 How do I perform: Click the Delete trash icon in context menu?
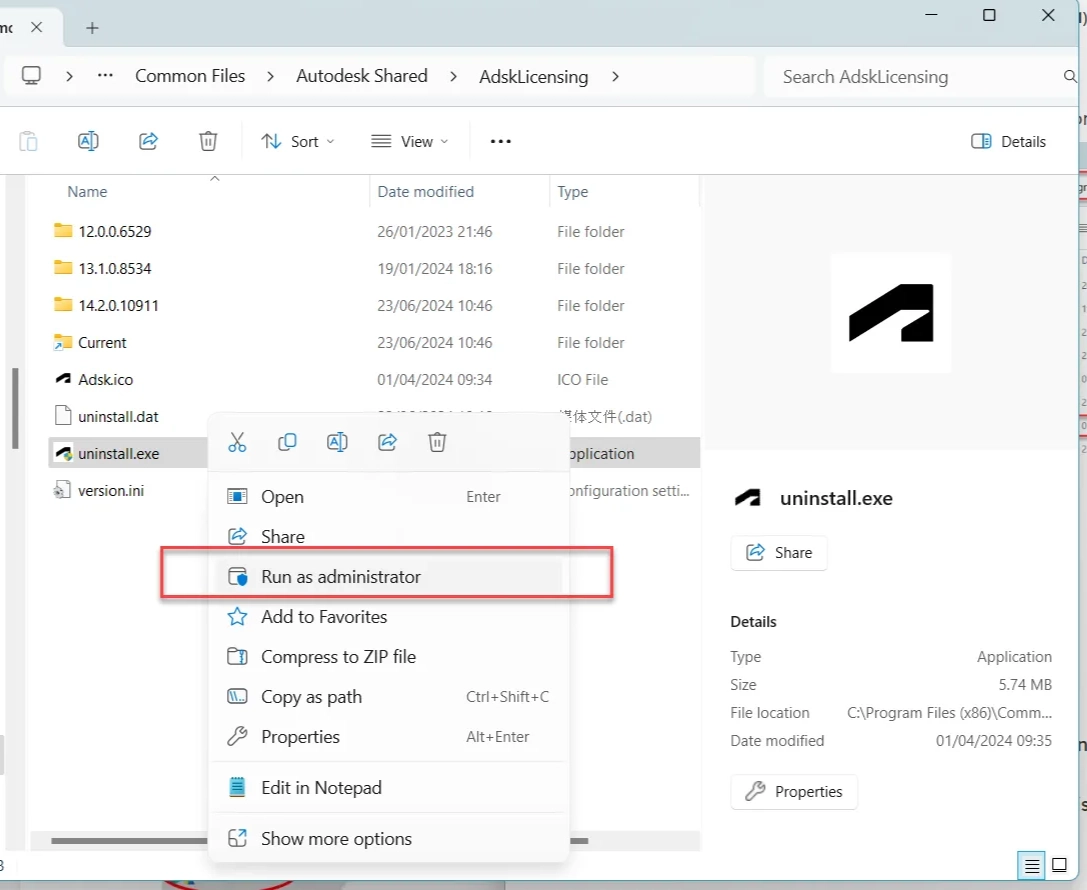click(x=437, y=442)
